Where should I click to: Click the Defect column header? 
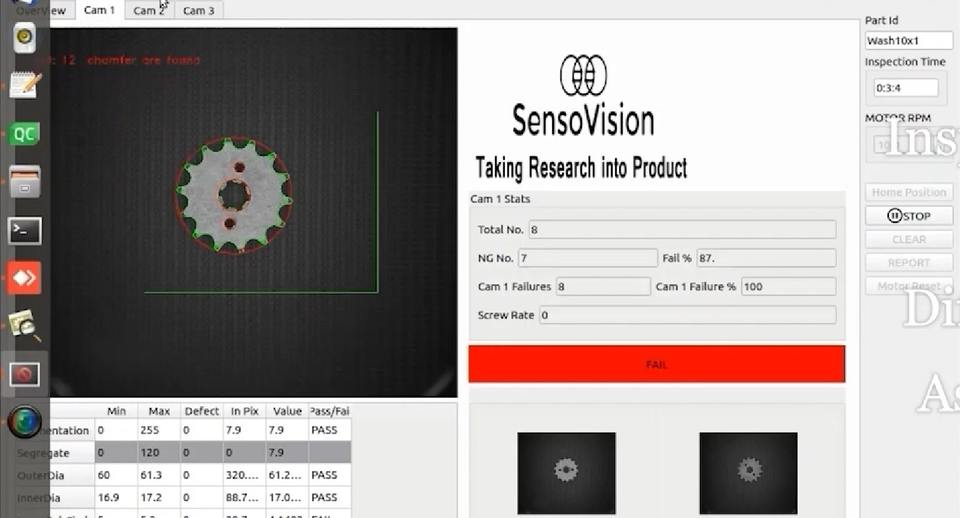point(201,411)
